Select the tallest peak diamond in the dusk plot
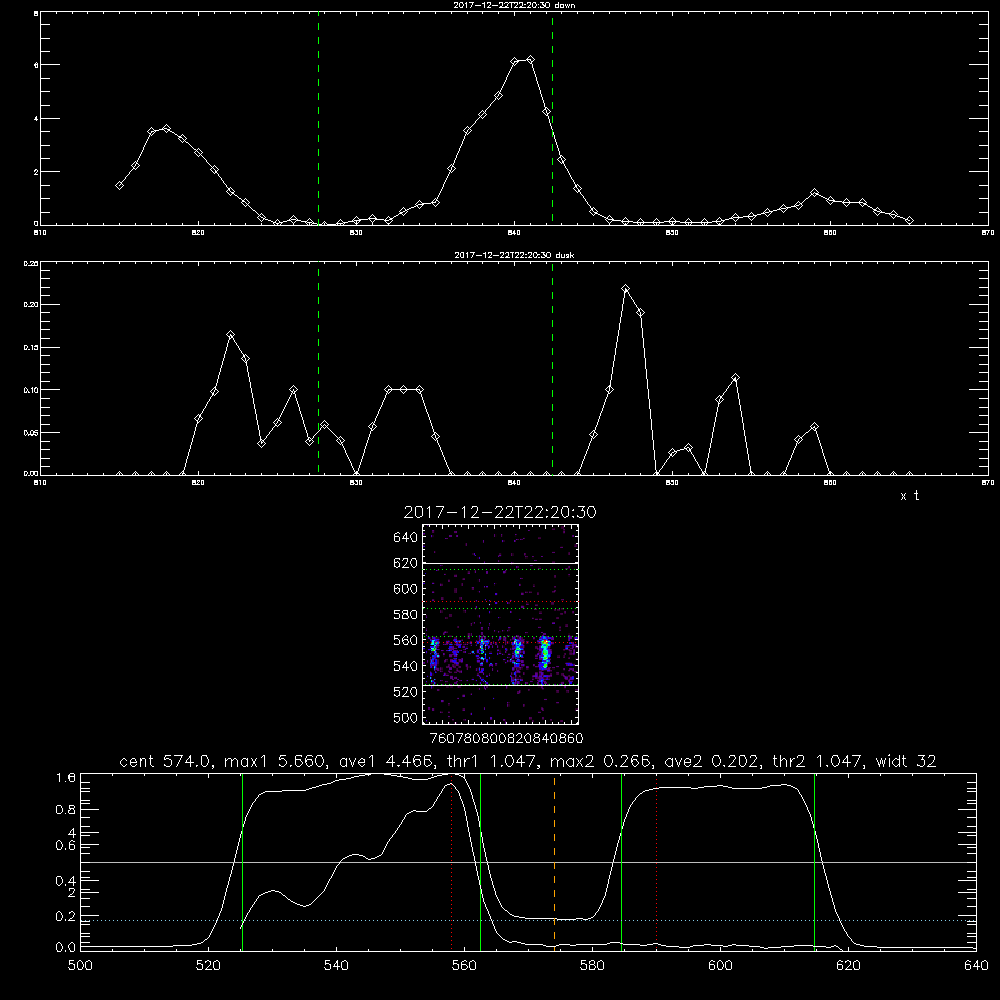 point(626,289)
